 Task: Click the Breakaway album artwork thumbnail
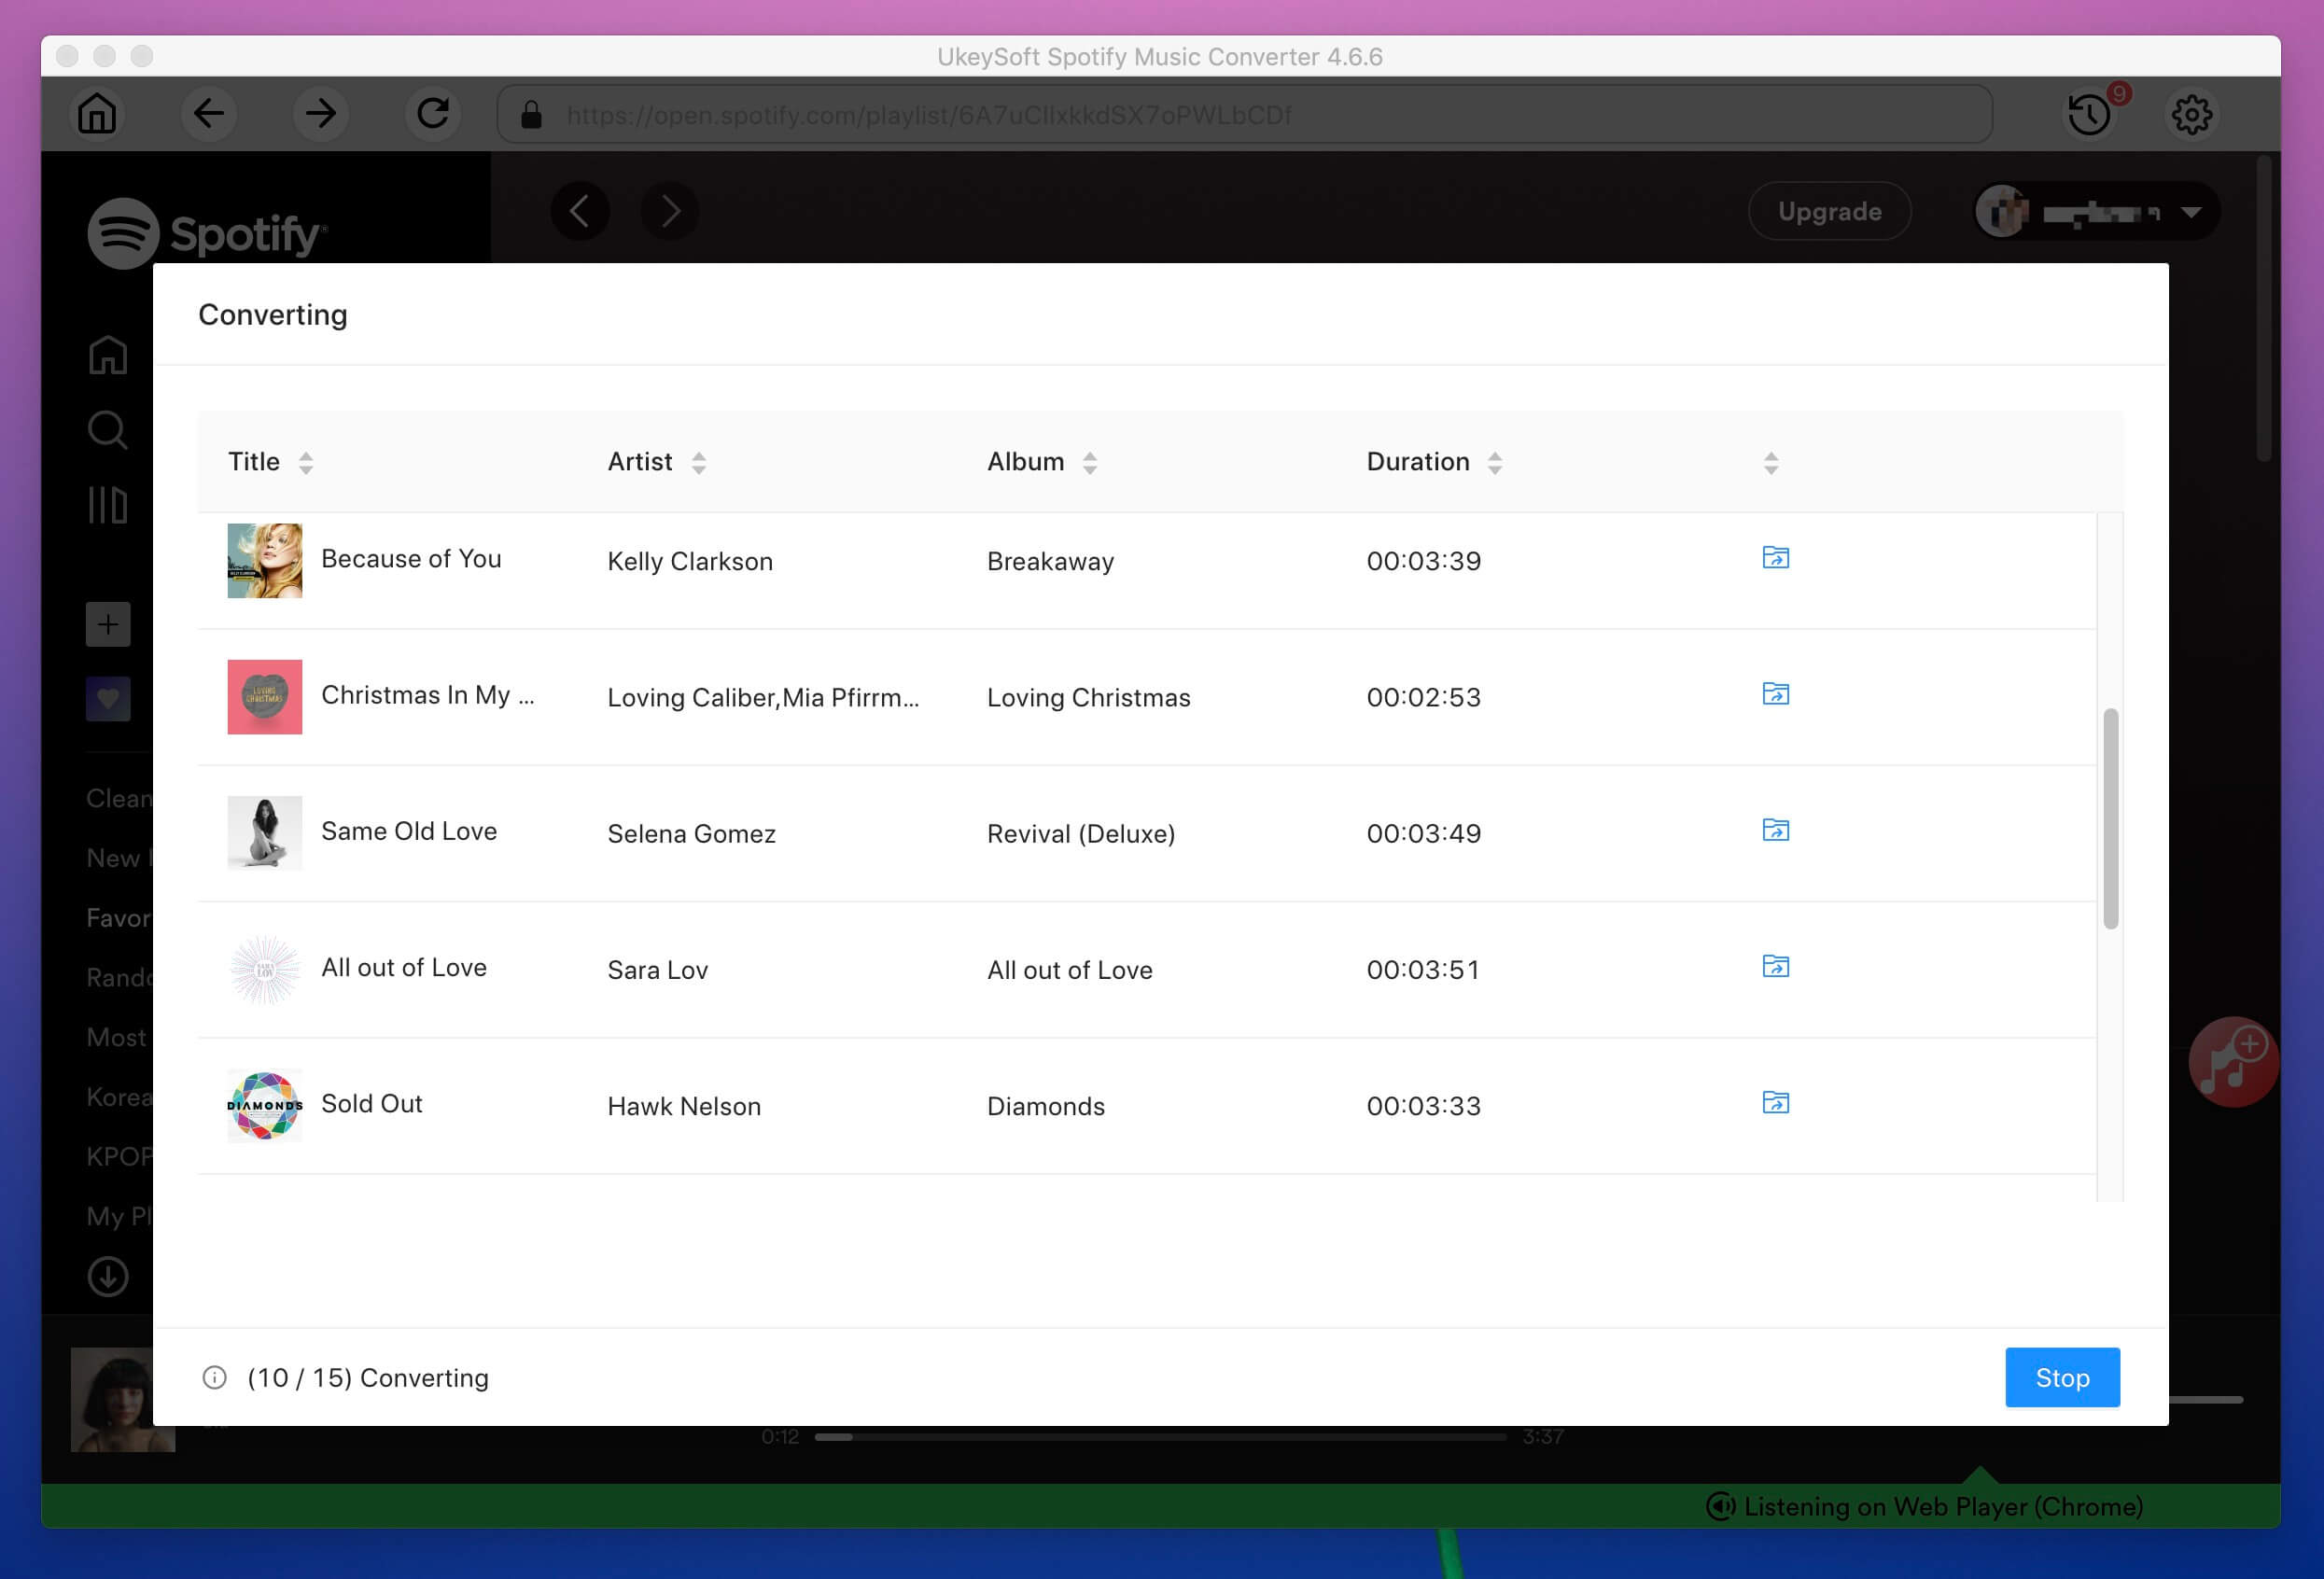[x=264, y=561]
